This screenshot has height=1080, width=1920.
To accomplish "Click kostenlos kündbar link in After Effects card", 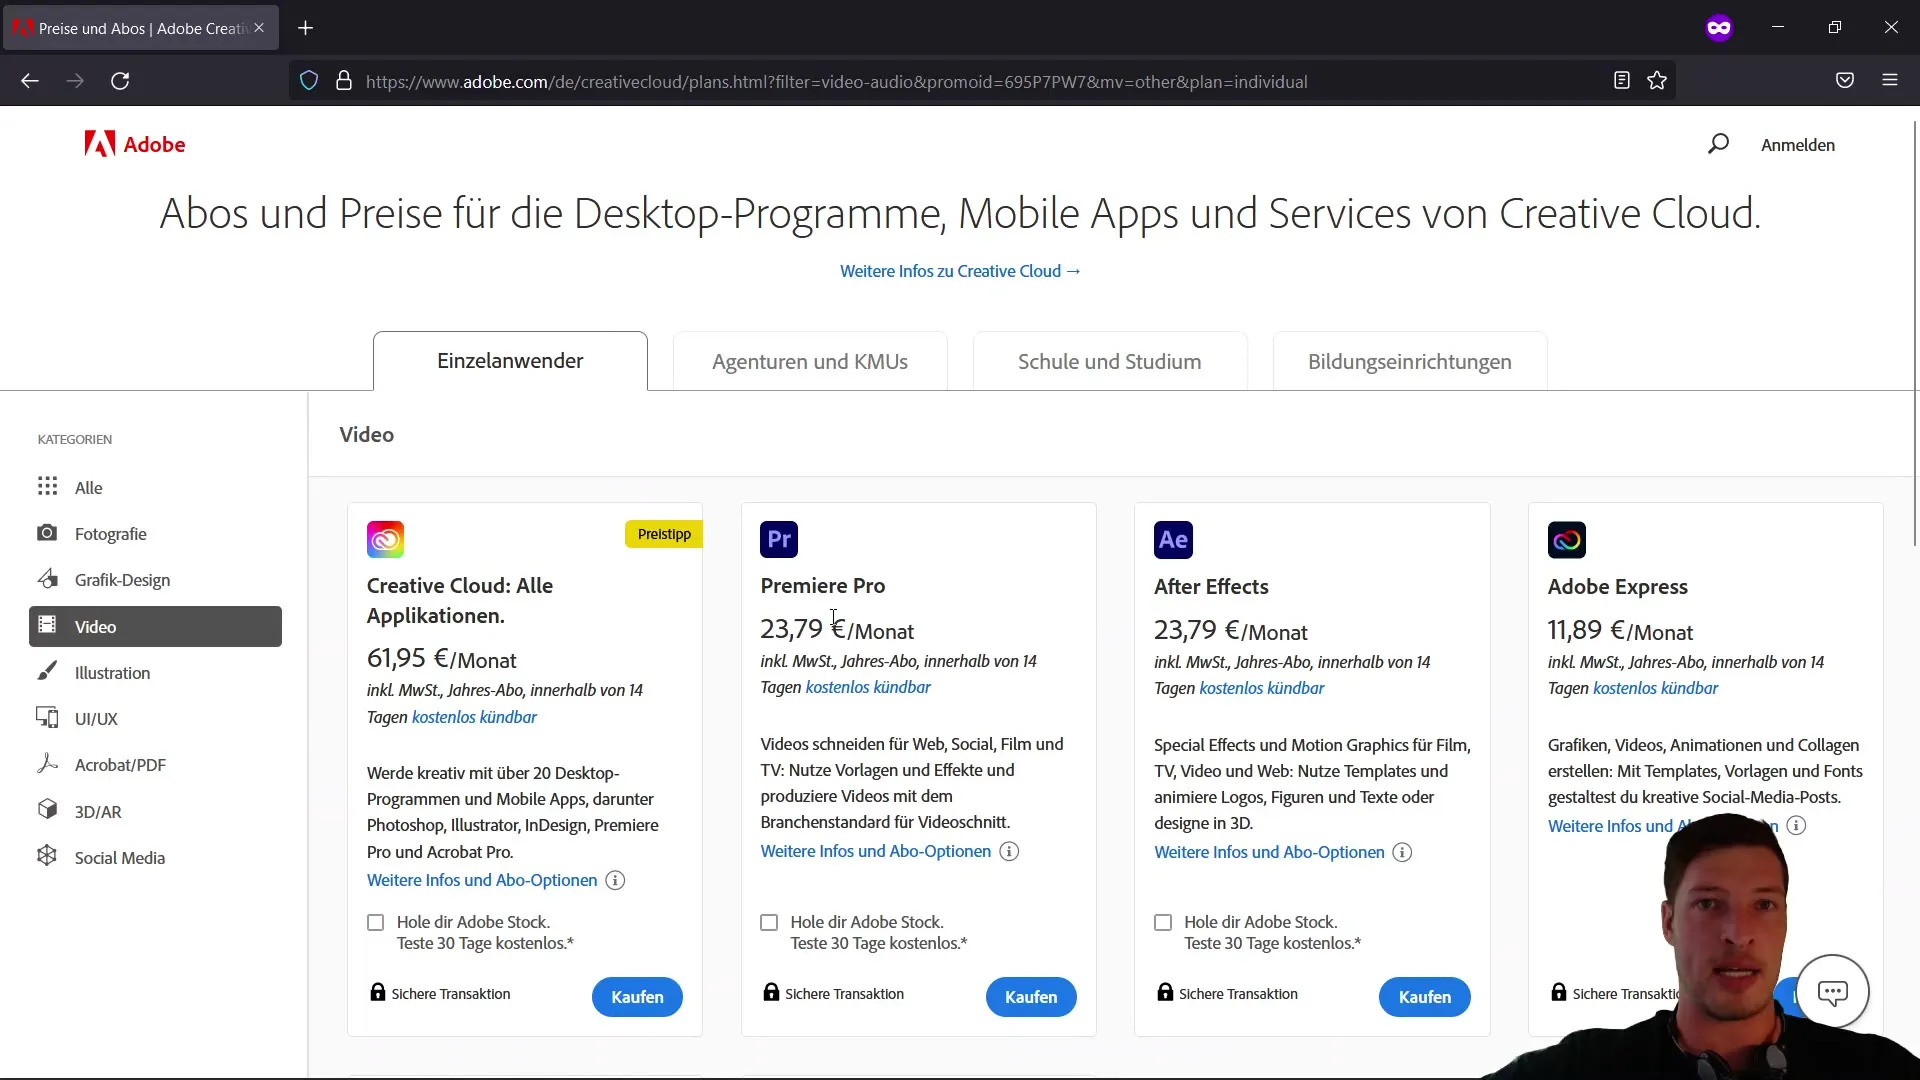I will [x=1262, y=688].
